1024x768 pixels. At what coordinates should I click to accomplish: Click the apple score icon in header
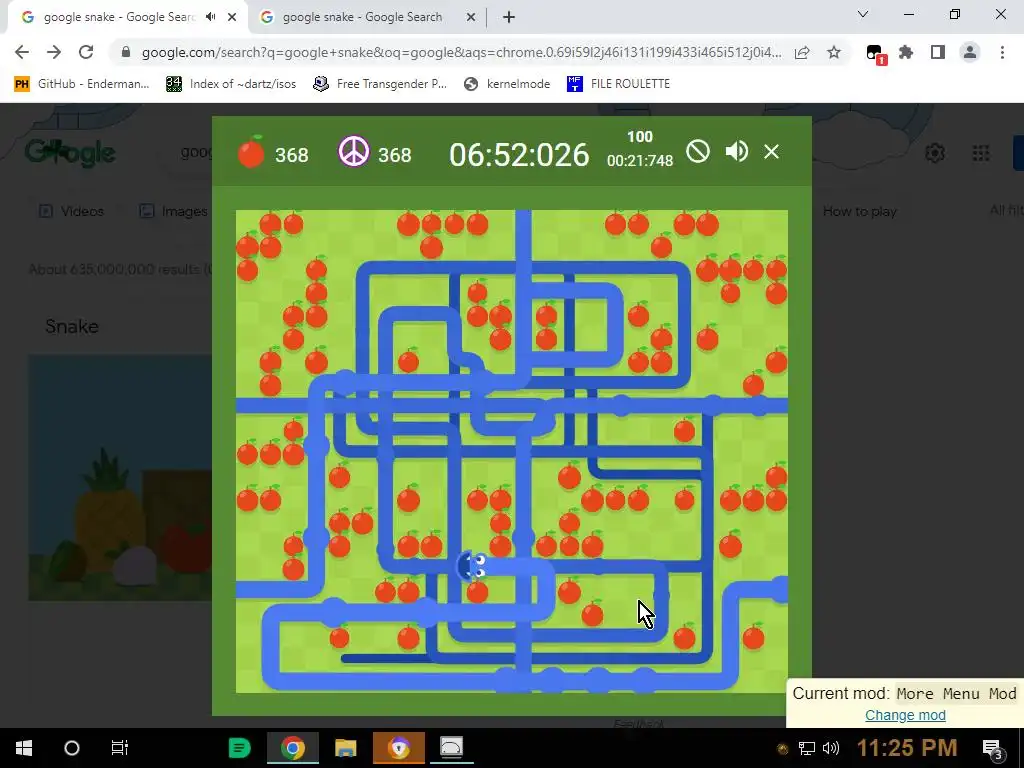[251, 152]
